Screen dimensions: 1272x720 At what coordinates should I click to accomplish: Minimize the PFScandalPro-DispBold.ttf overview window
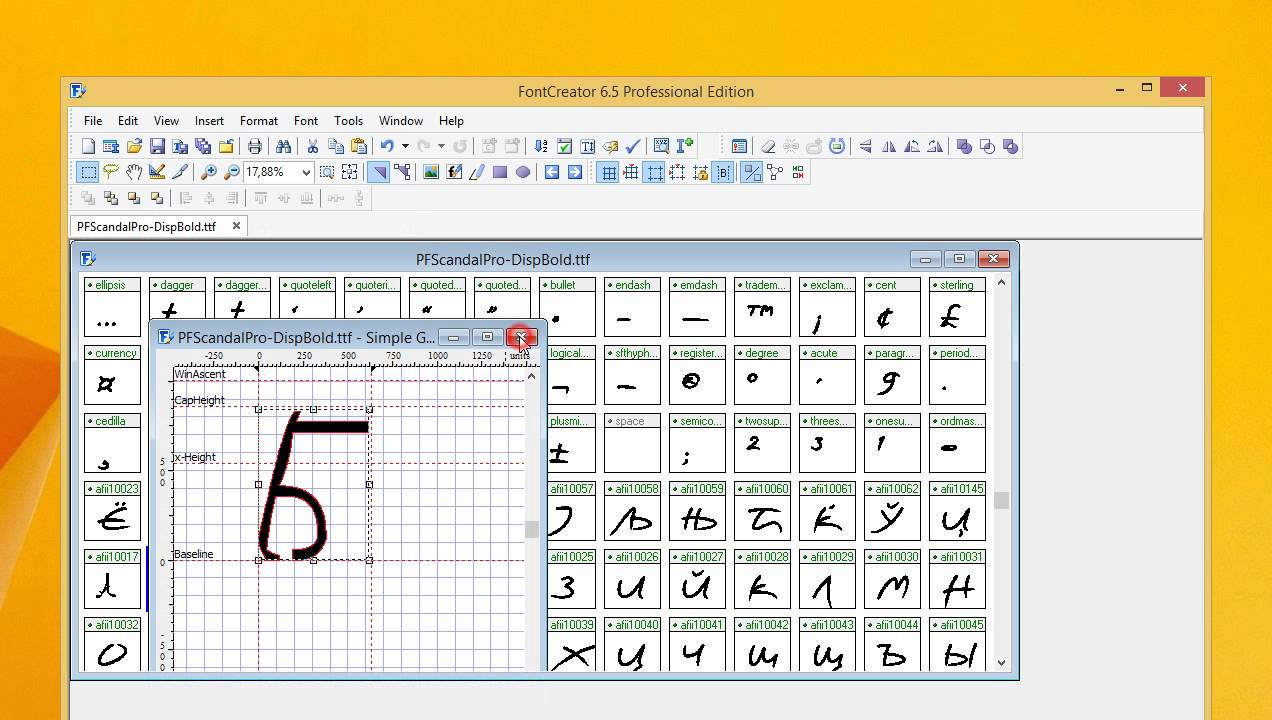click(925, 259)
